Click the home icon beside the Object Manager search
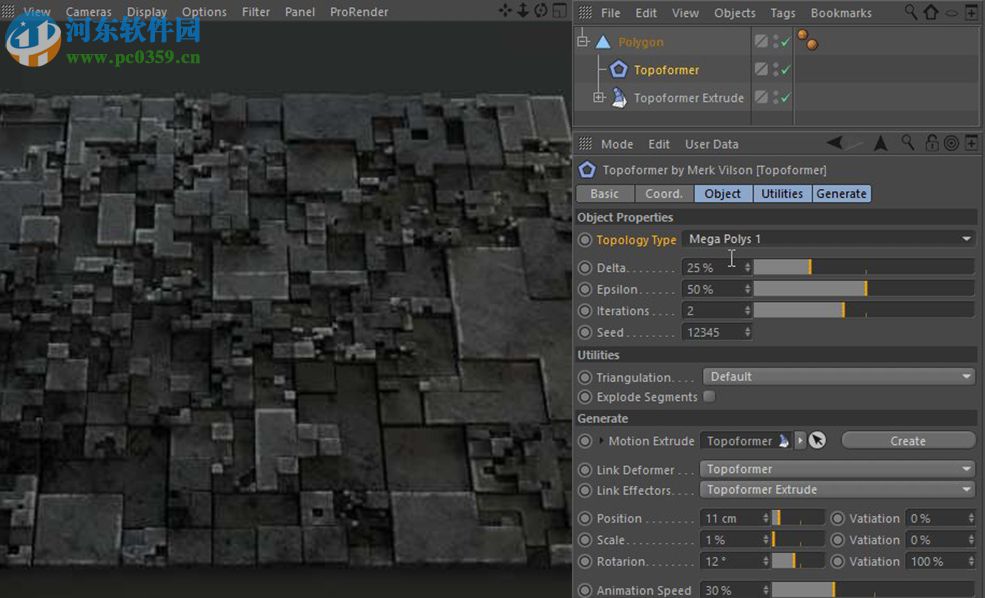 tap(930, 12)
